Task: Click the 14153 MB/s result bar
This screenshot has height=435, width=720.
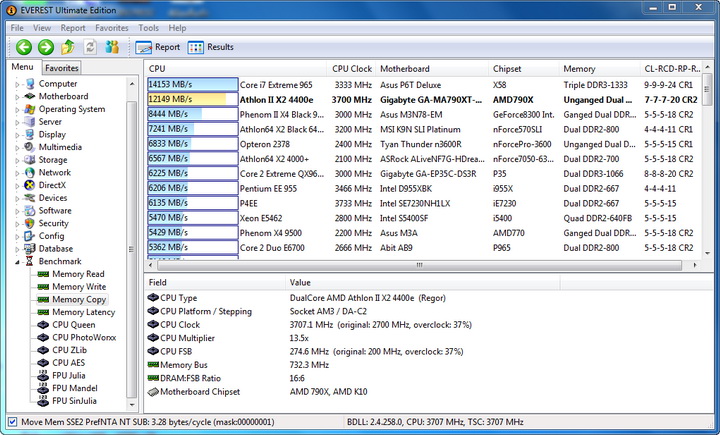Action: (x=192, y=85)
